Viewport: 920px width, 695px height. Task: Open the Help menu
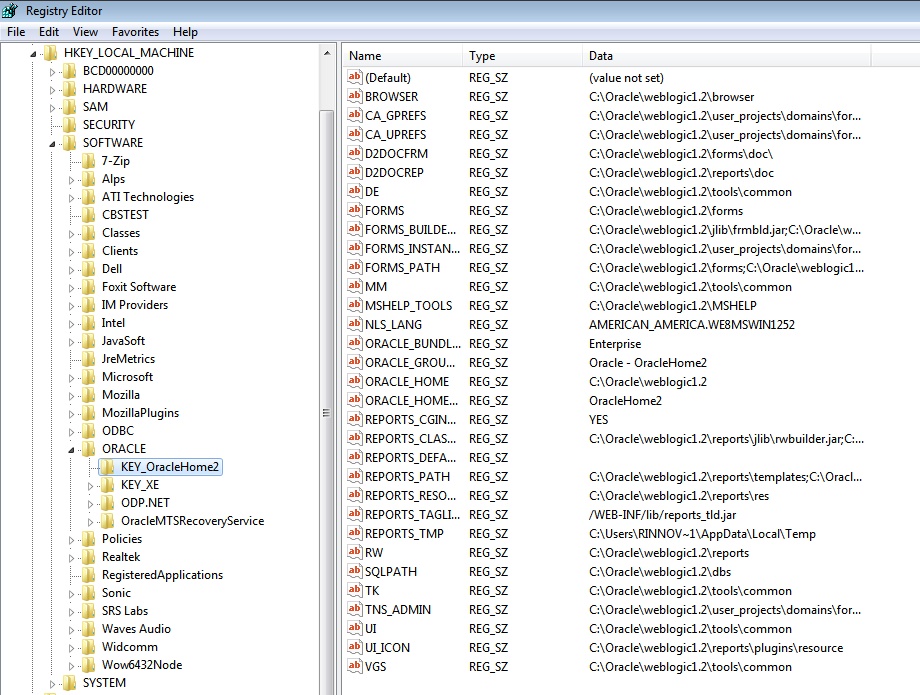[x=185, y=32]
